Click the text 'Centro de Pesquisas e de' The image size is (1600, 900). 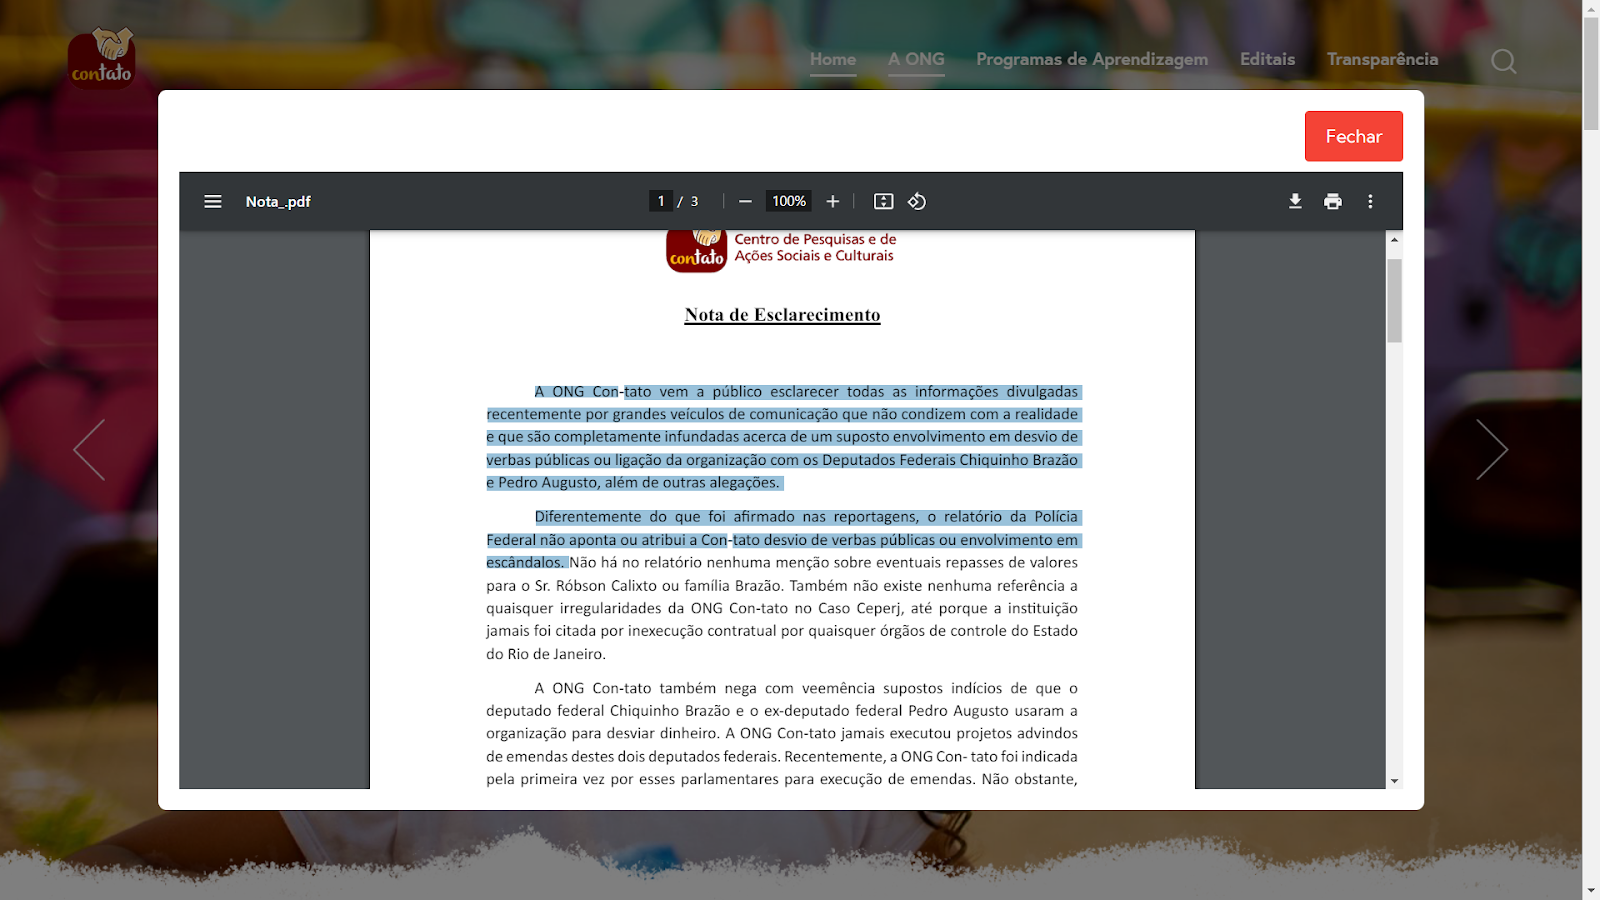click(815, 239)
